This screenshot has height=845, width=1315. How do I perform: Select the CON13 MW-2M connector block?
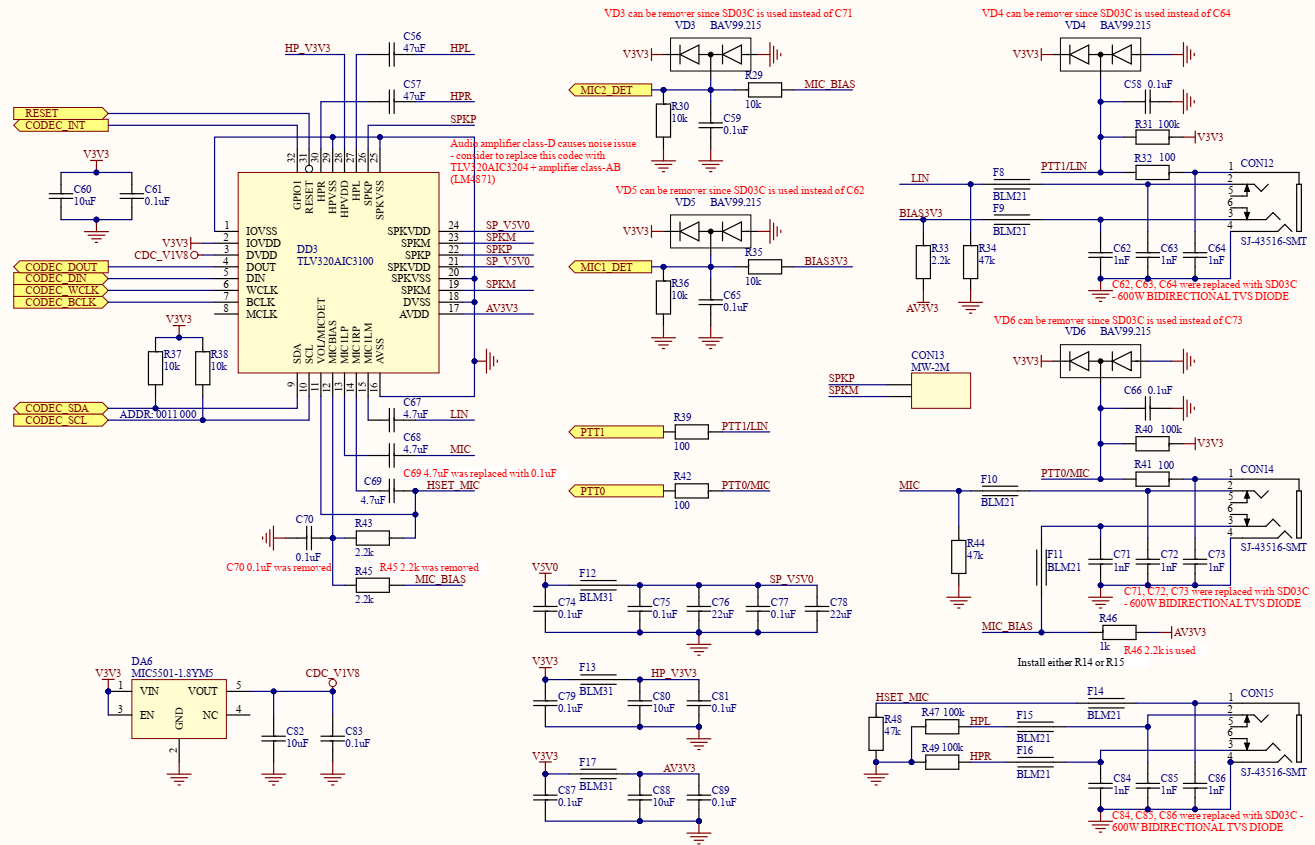[940, 390]
